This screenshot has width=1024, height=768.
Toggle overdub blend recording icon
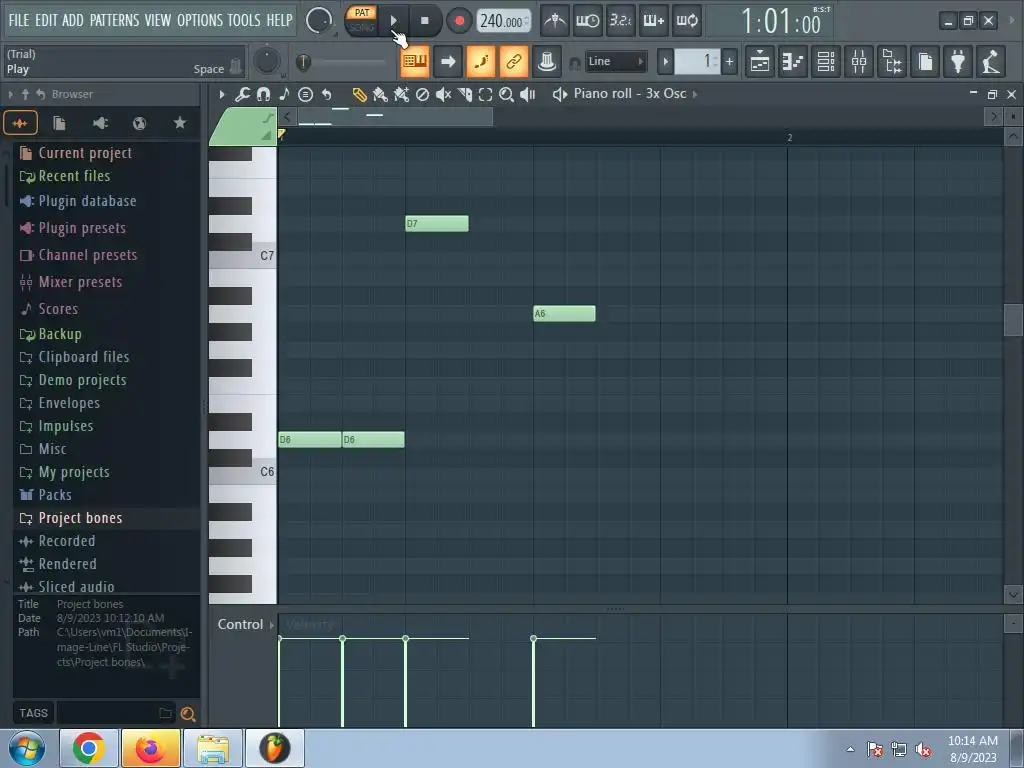653,21
